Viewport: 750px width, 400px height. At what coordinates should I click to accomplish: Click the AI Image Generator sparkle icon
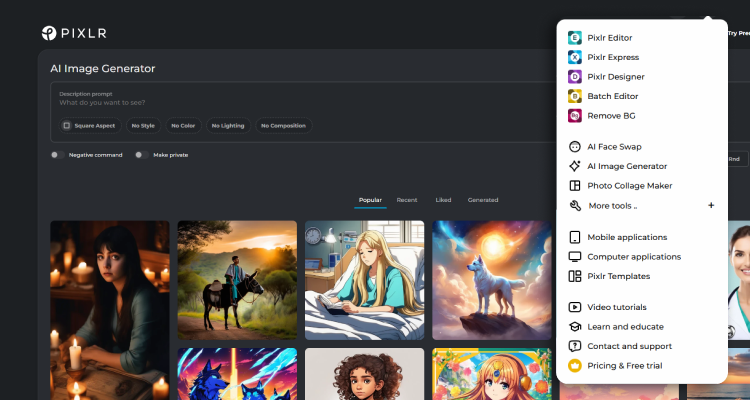(574, 166)
